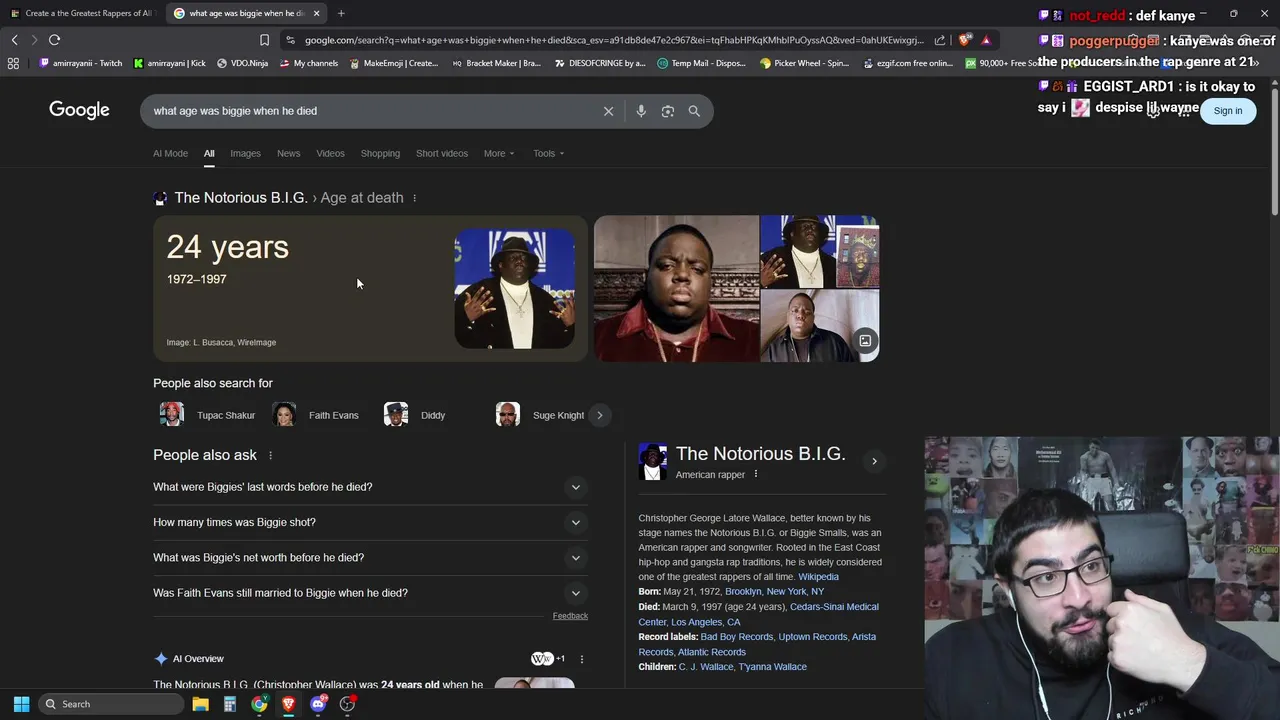This screenshot has width=1280, height=720.
Task: Open the Google logo homepage
Action: [x=79, y=110]
